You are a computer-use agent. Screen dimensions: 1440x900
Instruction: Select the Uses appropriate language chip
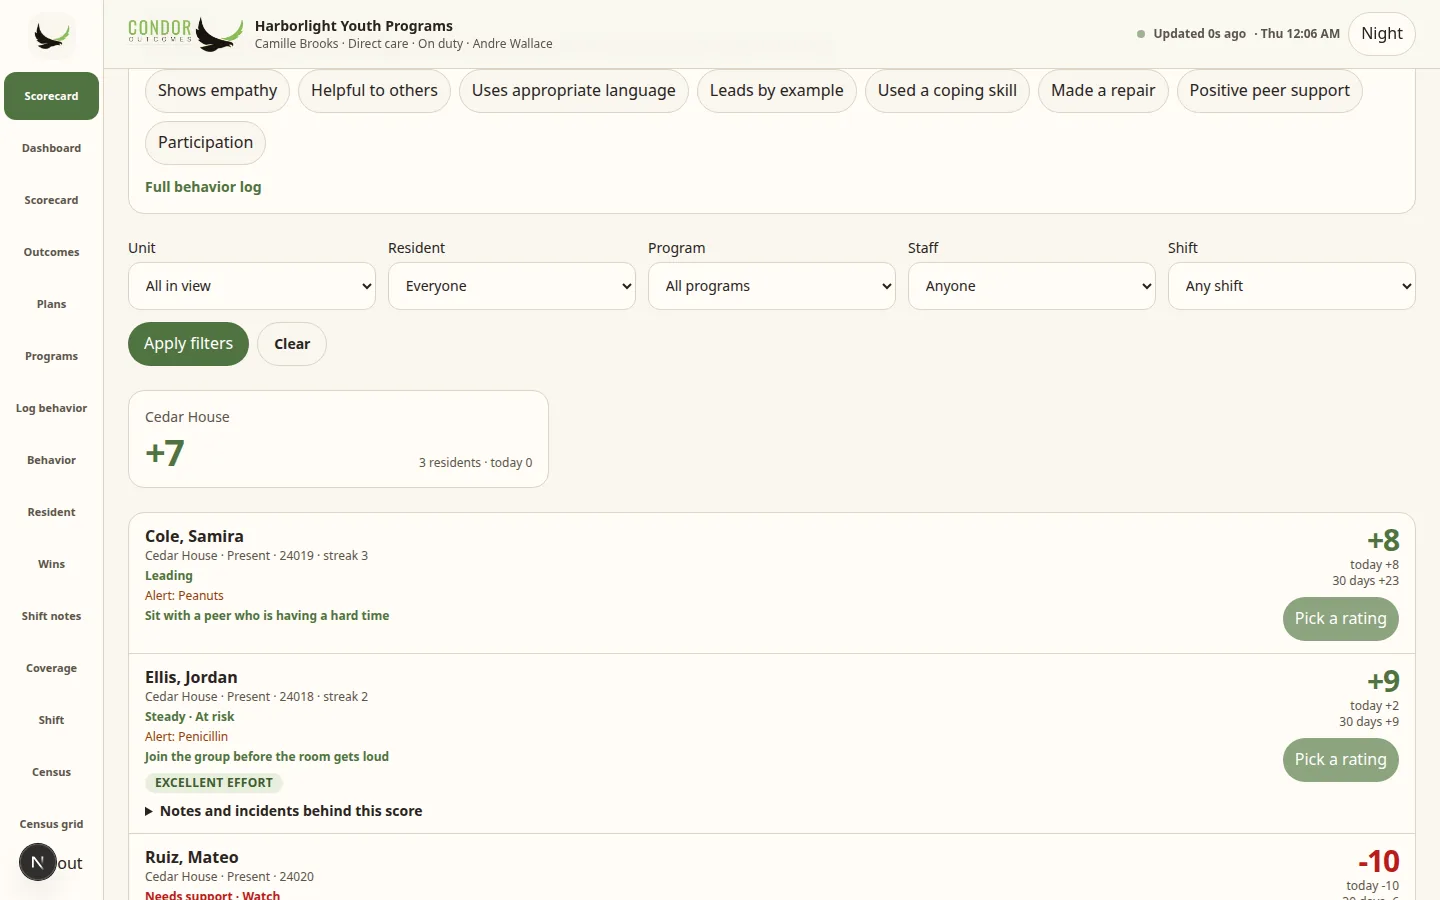(x=574, y=91)
